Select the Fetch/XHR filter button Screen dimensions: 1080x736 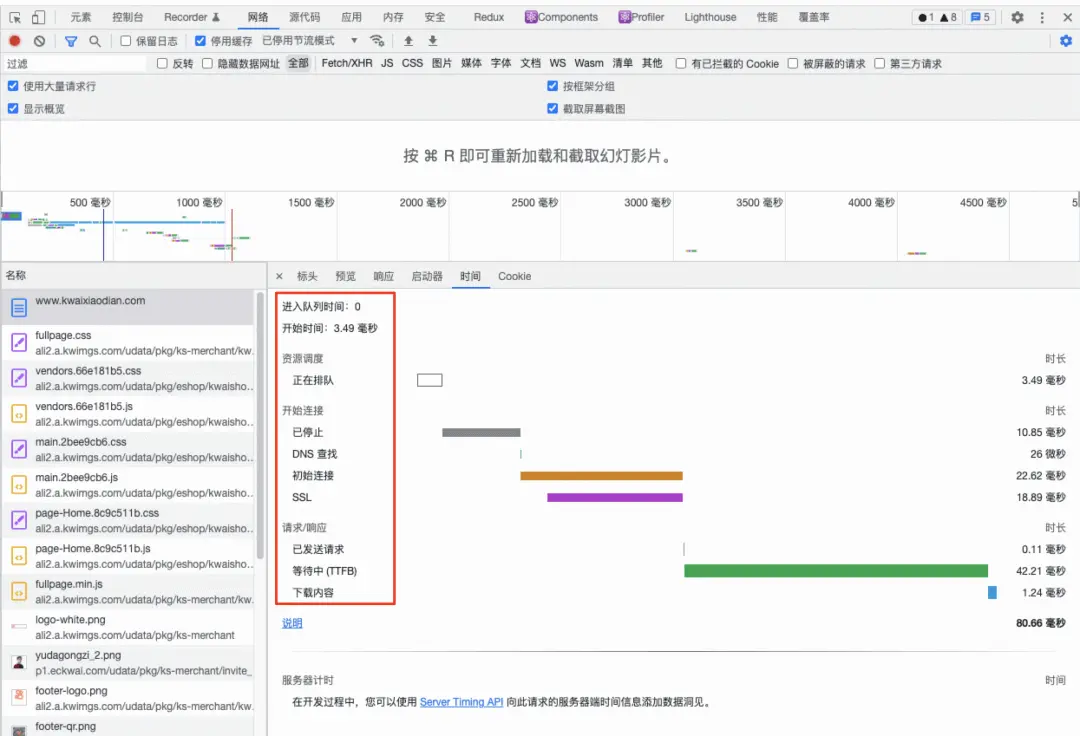coord(346,63)
